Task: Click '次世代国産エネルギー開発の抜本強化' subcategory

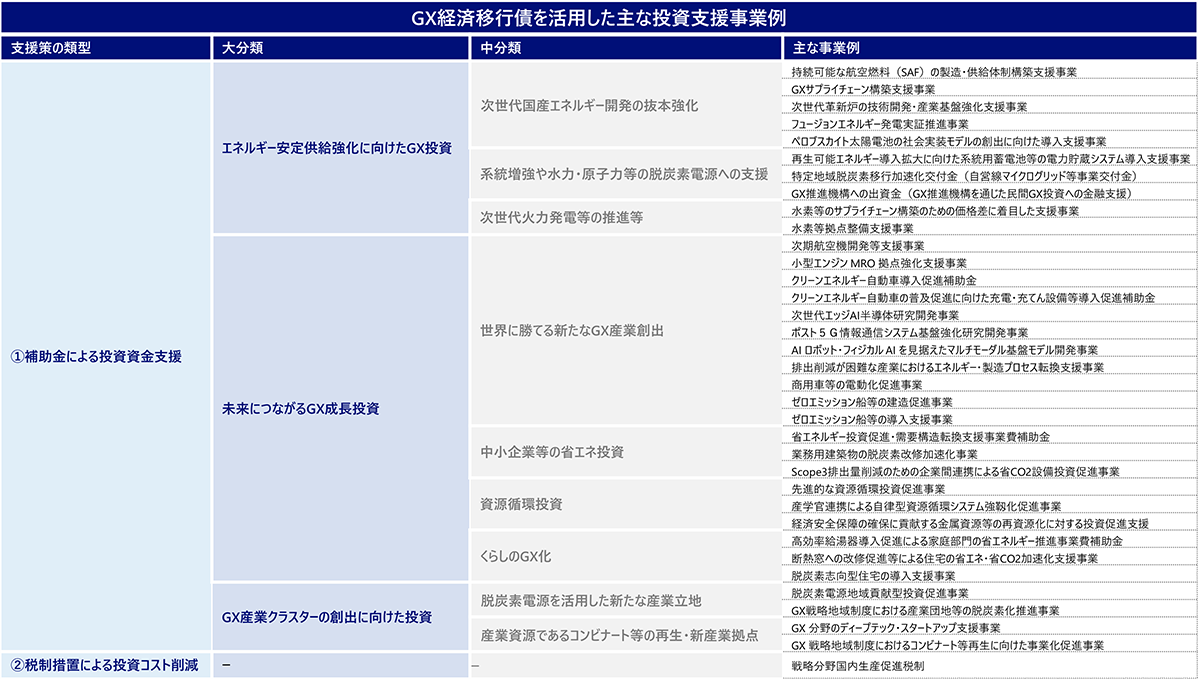Action: point(589,105)
